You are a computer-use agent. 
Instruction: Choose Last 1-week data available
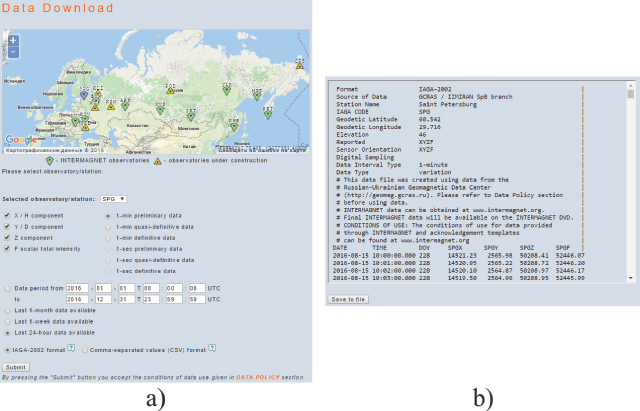tap(7, 320)
